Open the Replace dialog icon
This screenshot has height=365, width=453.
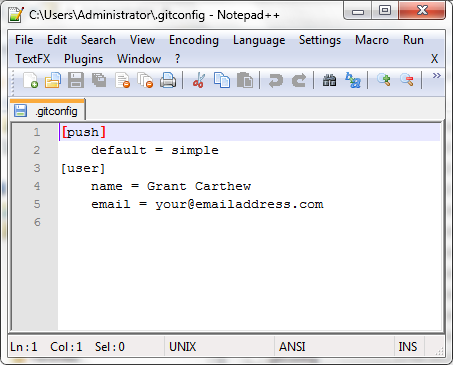[x=353, y=80]
